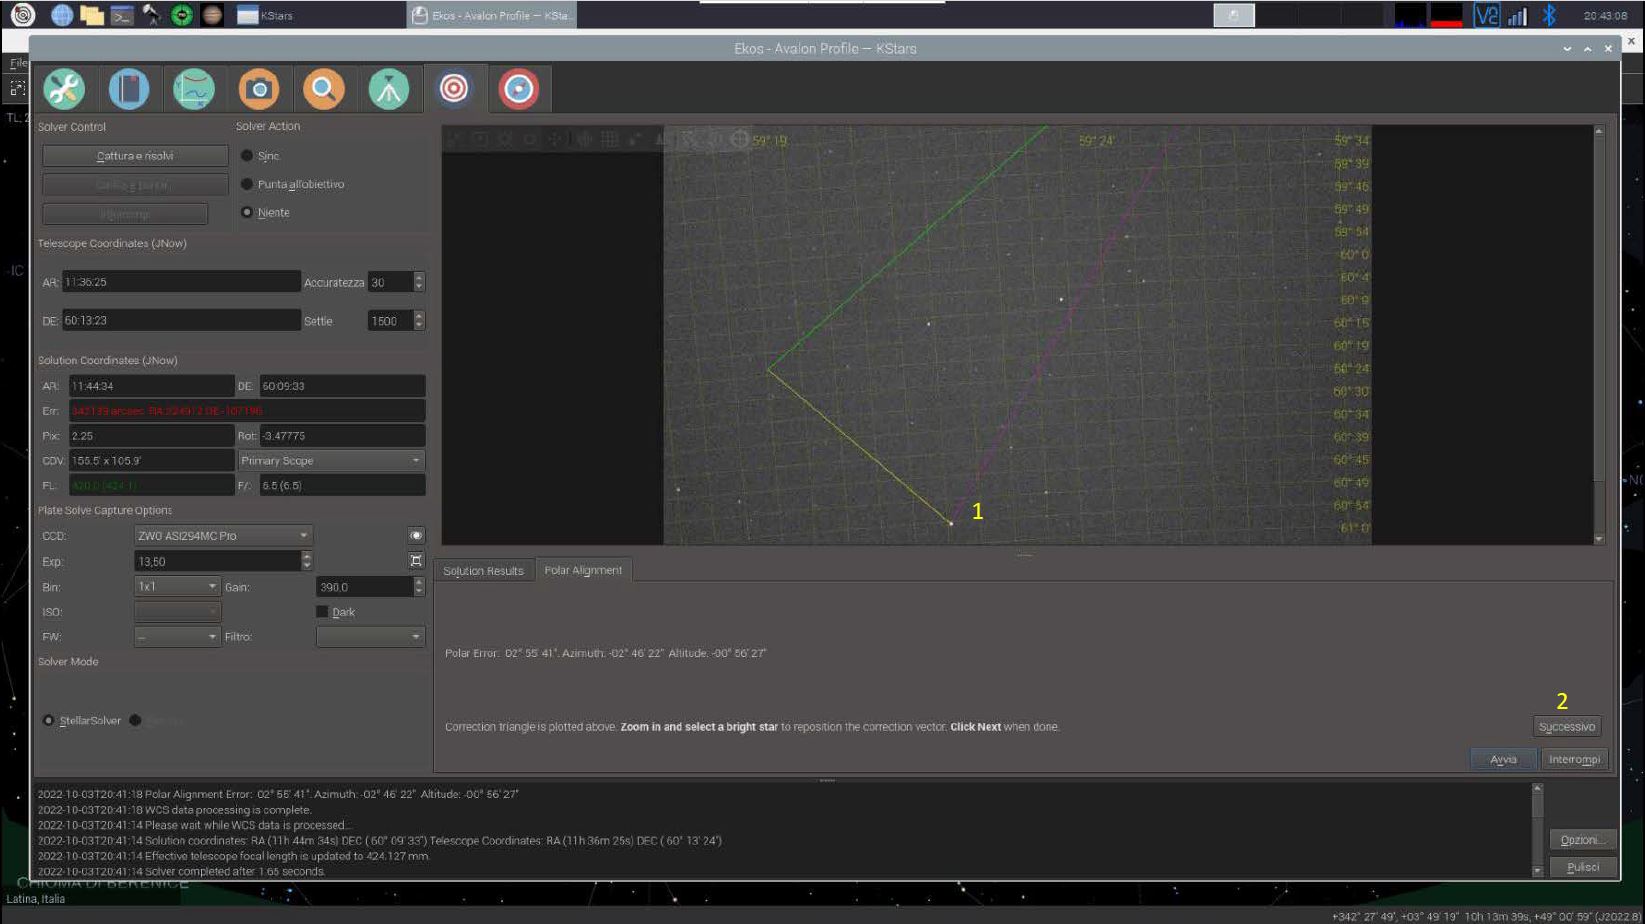Open the Scheduler notebook module icon

pyautogui.click(x=129, y=89)
